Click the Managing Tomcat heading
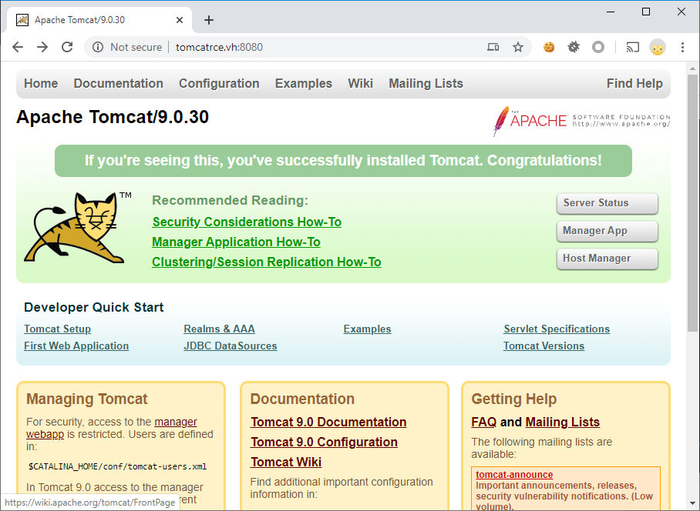The width and height of the screenshot is (700, 511). (x=87, y=399)
